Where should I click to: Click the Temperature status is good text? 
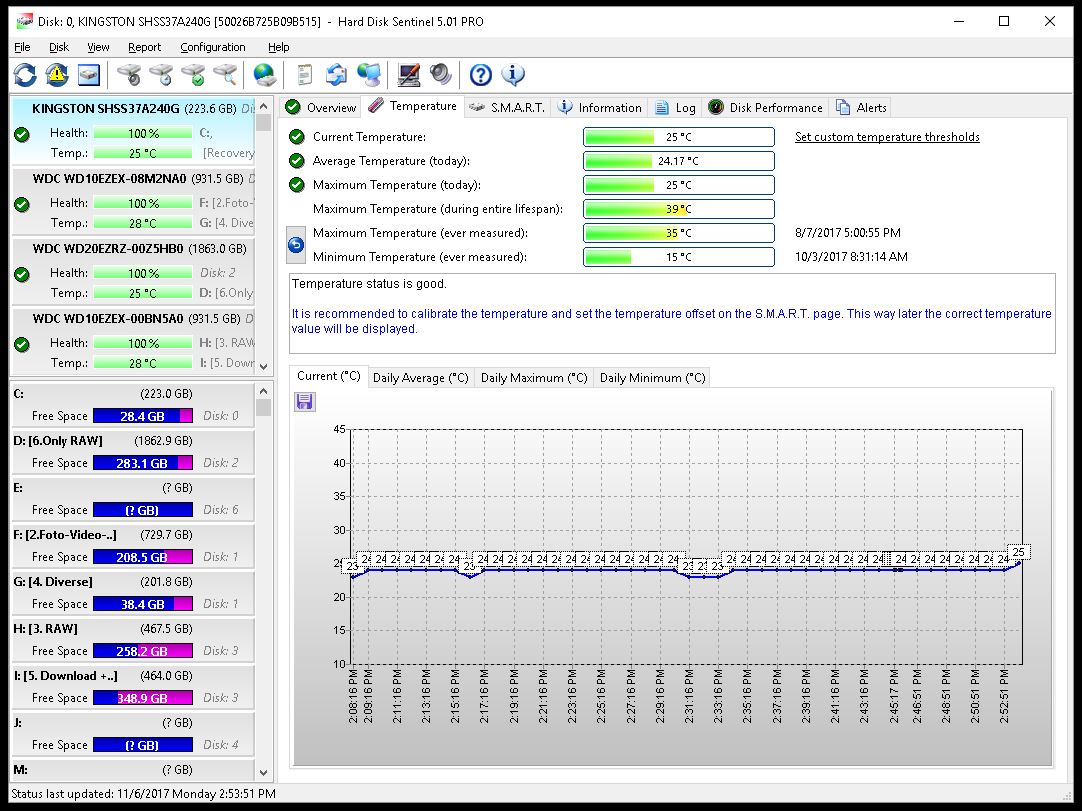coord(369,284)
